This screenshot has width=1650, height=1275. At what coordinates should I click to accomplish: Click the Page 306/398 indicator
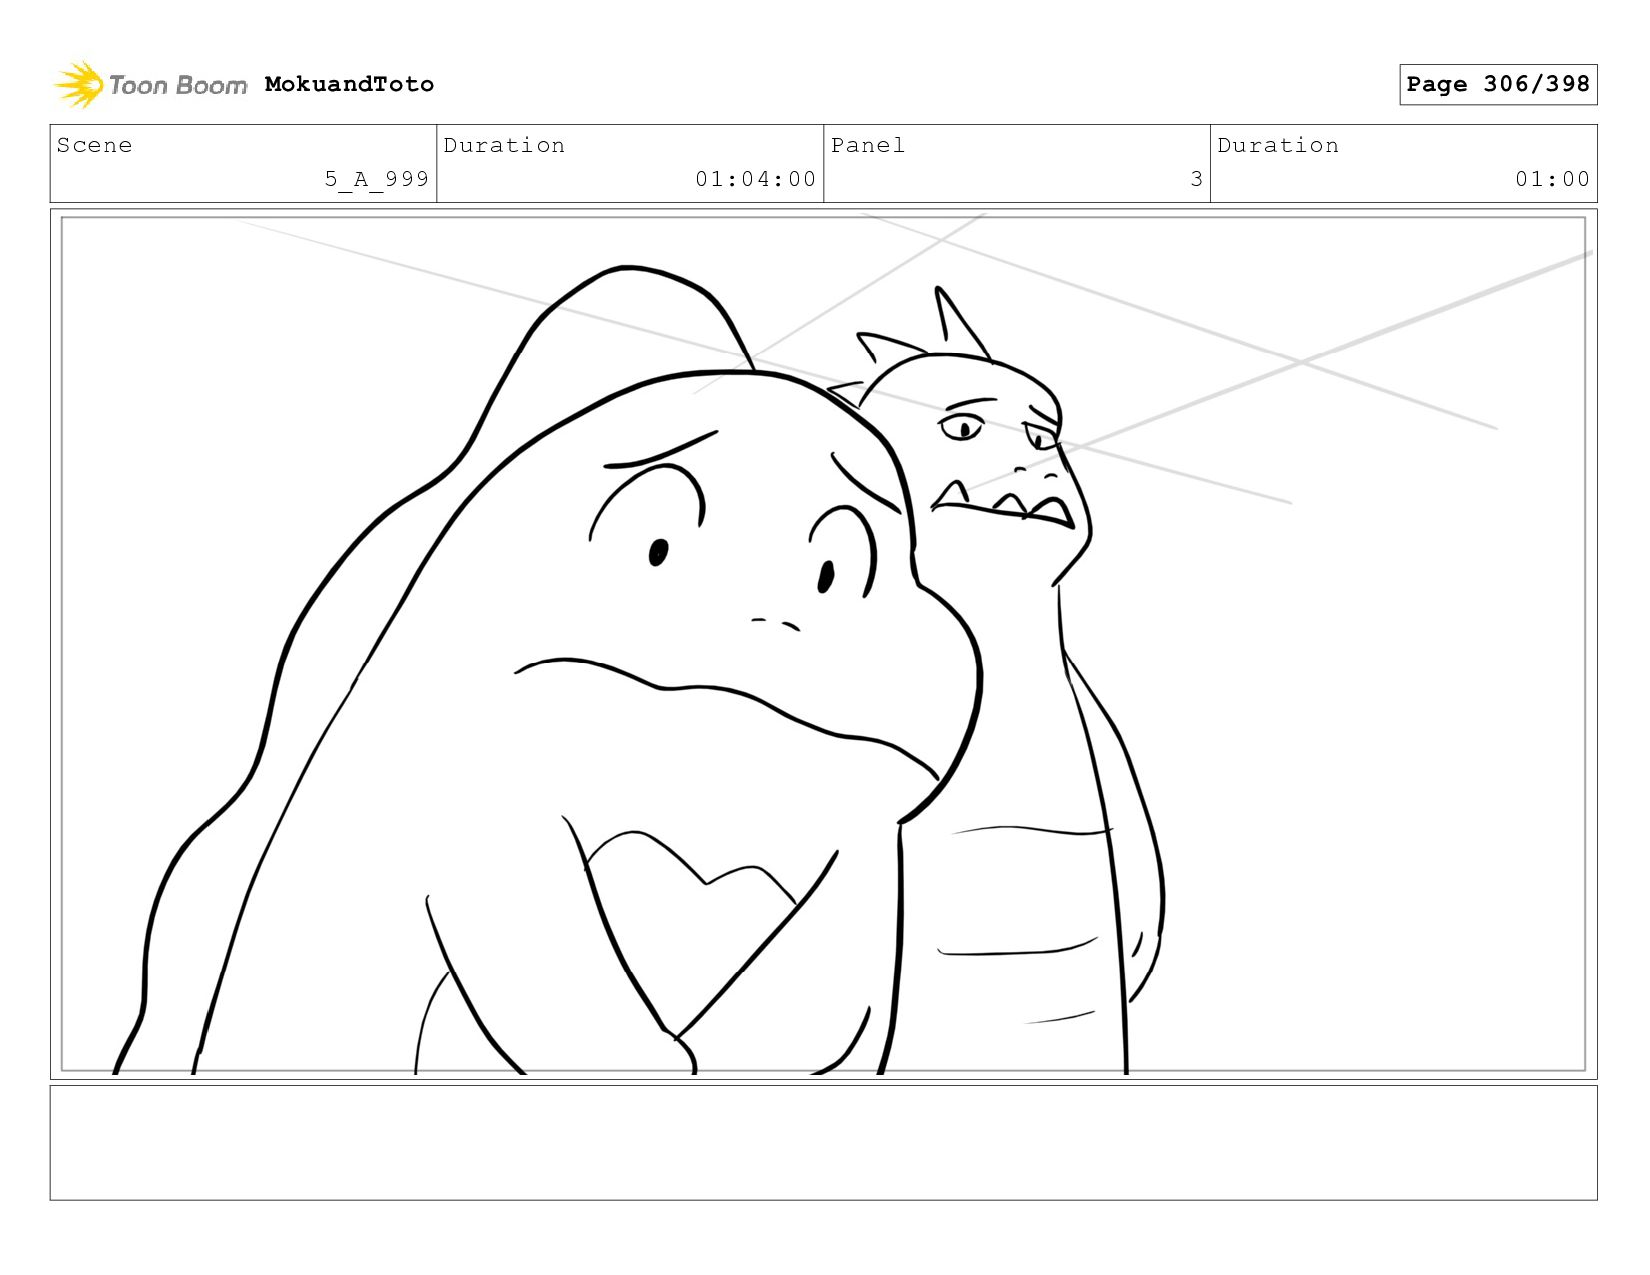(1498, 84)
